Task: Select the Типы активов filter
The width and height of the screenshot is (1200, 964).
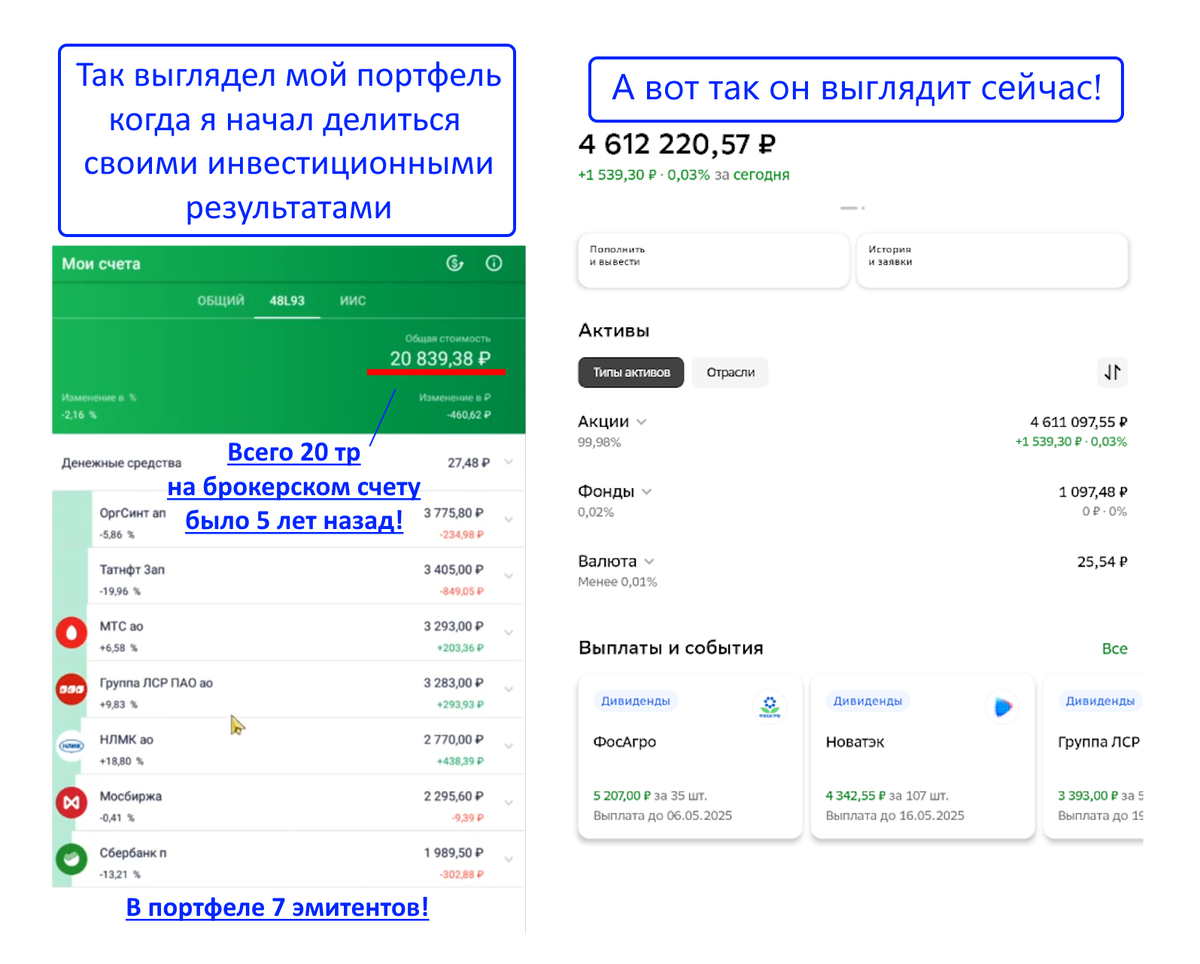Action: (x=631, y=373)
